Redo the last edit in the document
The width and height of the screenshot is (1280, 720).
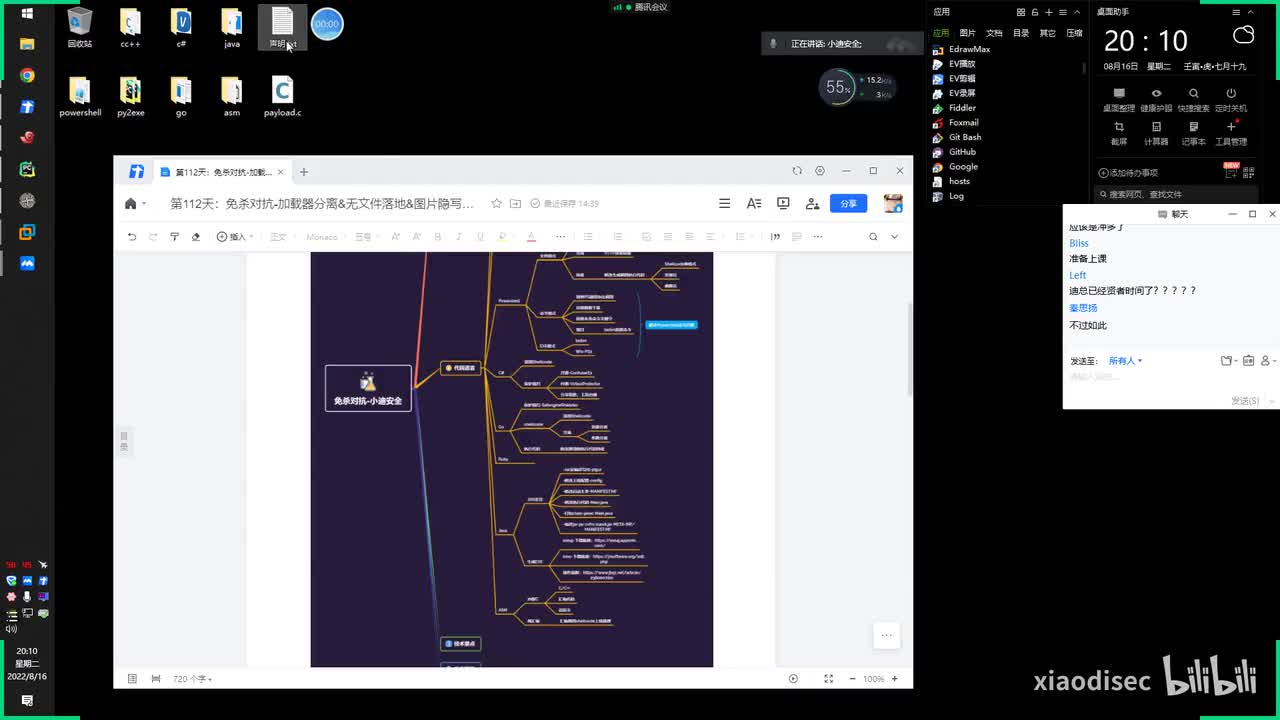point(153,237)
